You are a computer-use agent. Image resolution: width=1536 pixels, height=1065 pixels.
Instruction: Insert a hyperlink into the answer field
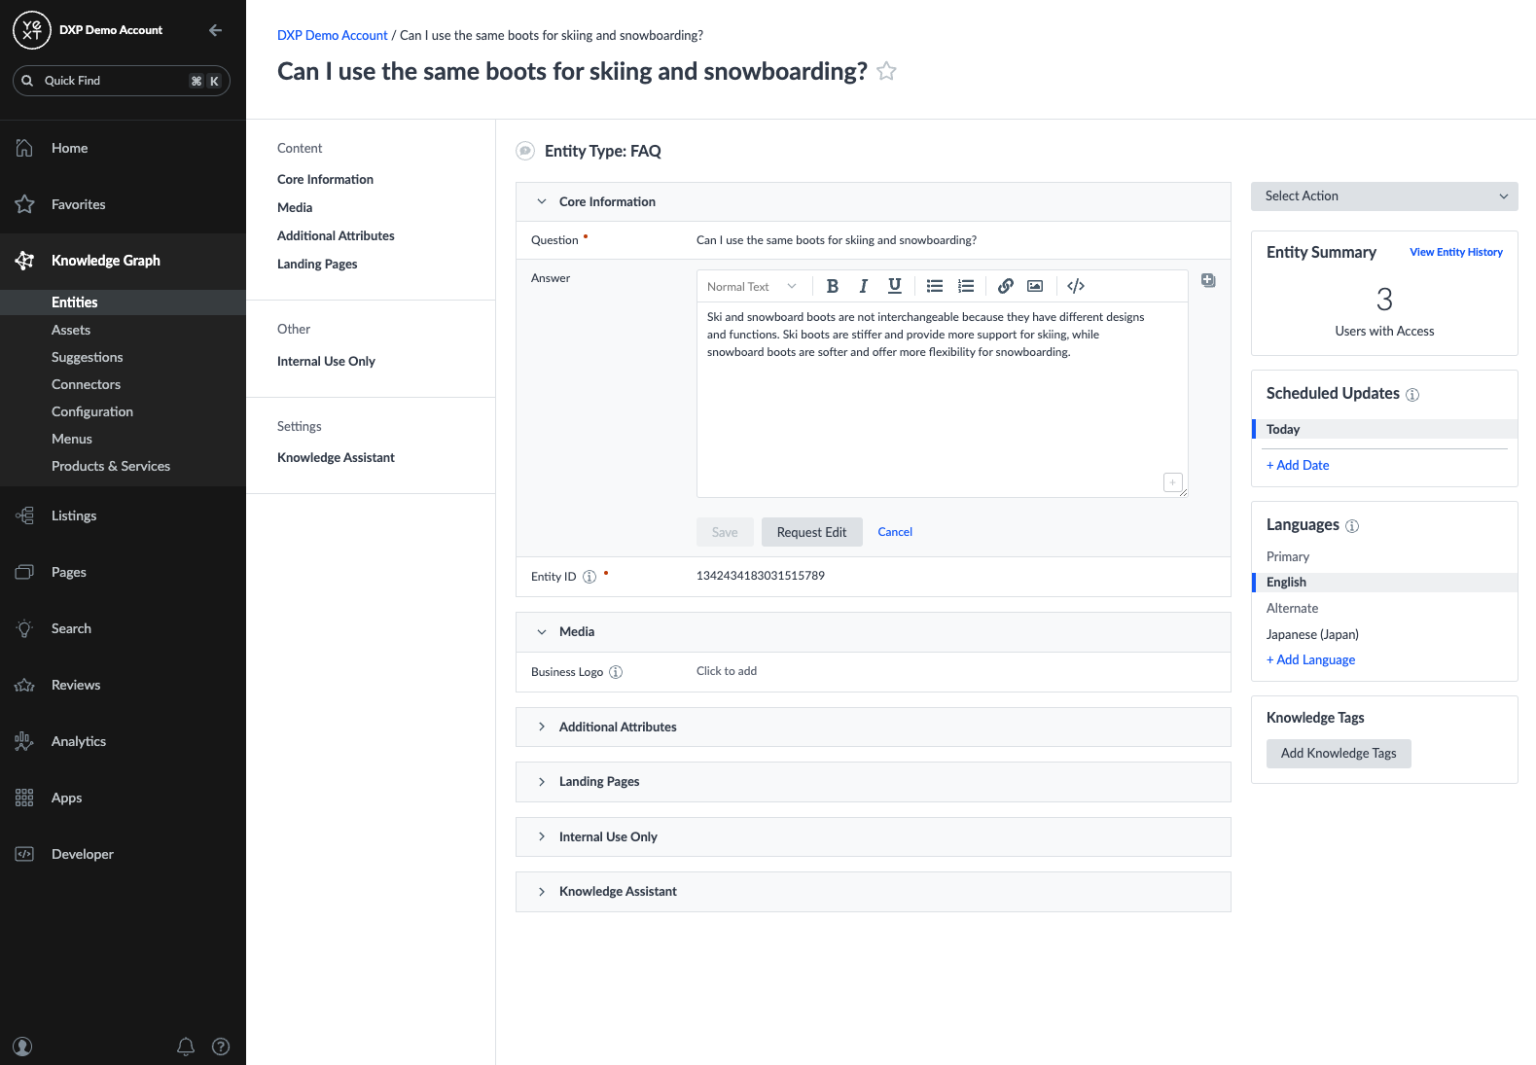click(1005, 286)
